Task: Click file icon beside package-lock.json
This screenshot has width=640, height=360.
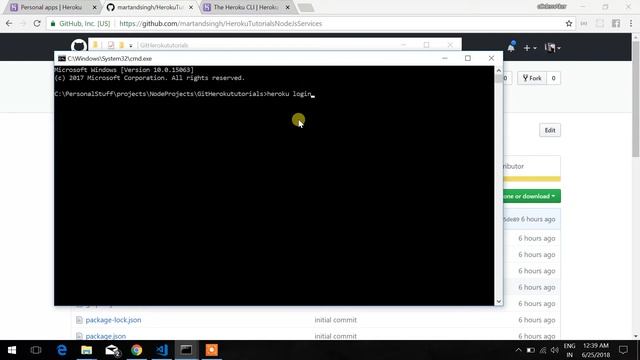Action: (79, 320)
